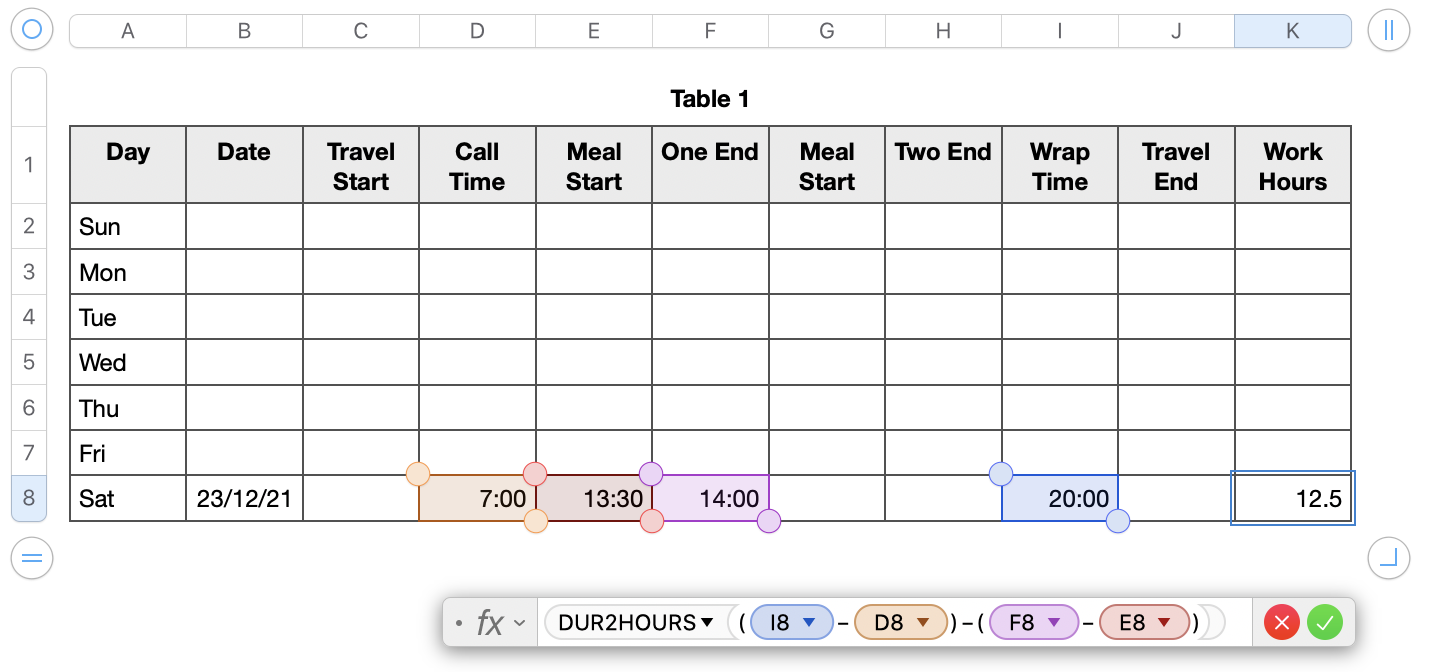Viewport: 1440px width, 672px height.
Task: Open the E8 reference dropdown arrow
Action: pos(1164,623)
